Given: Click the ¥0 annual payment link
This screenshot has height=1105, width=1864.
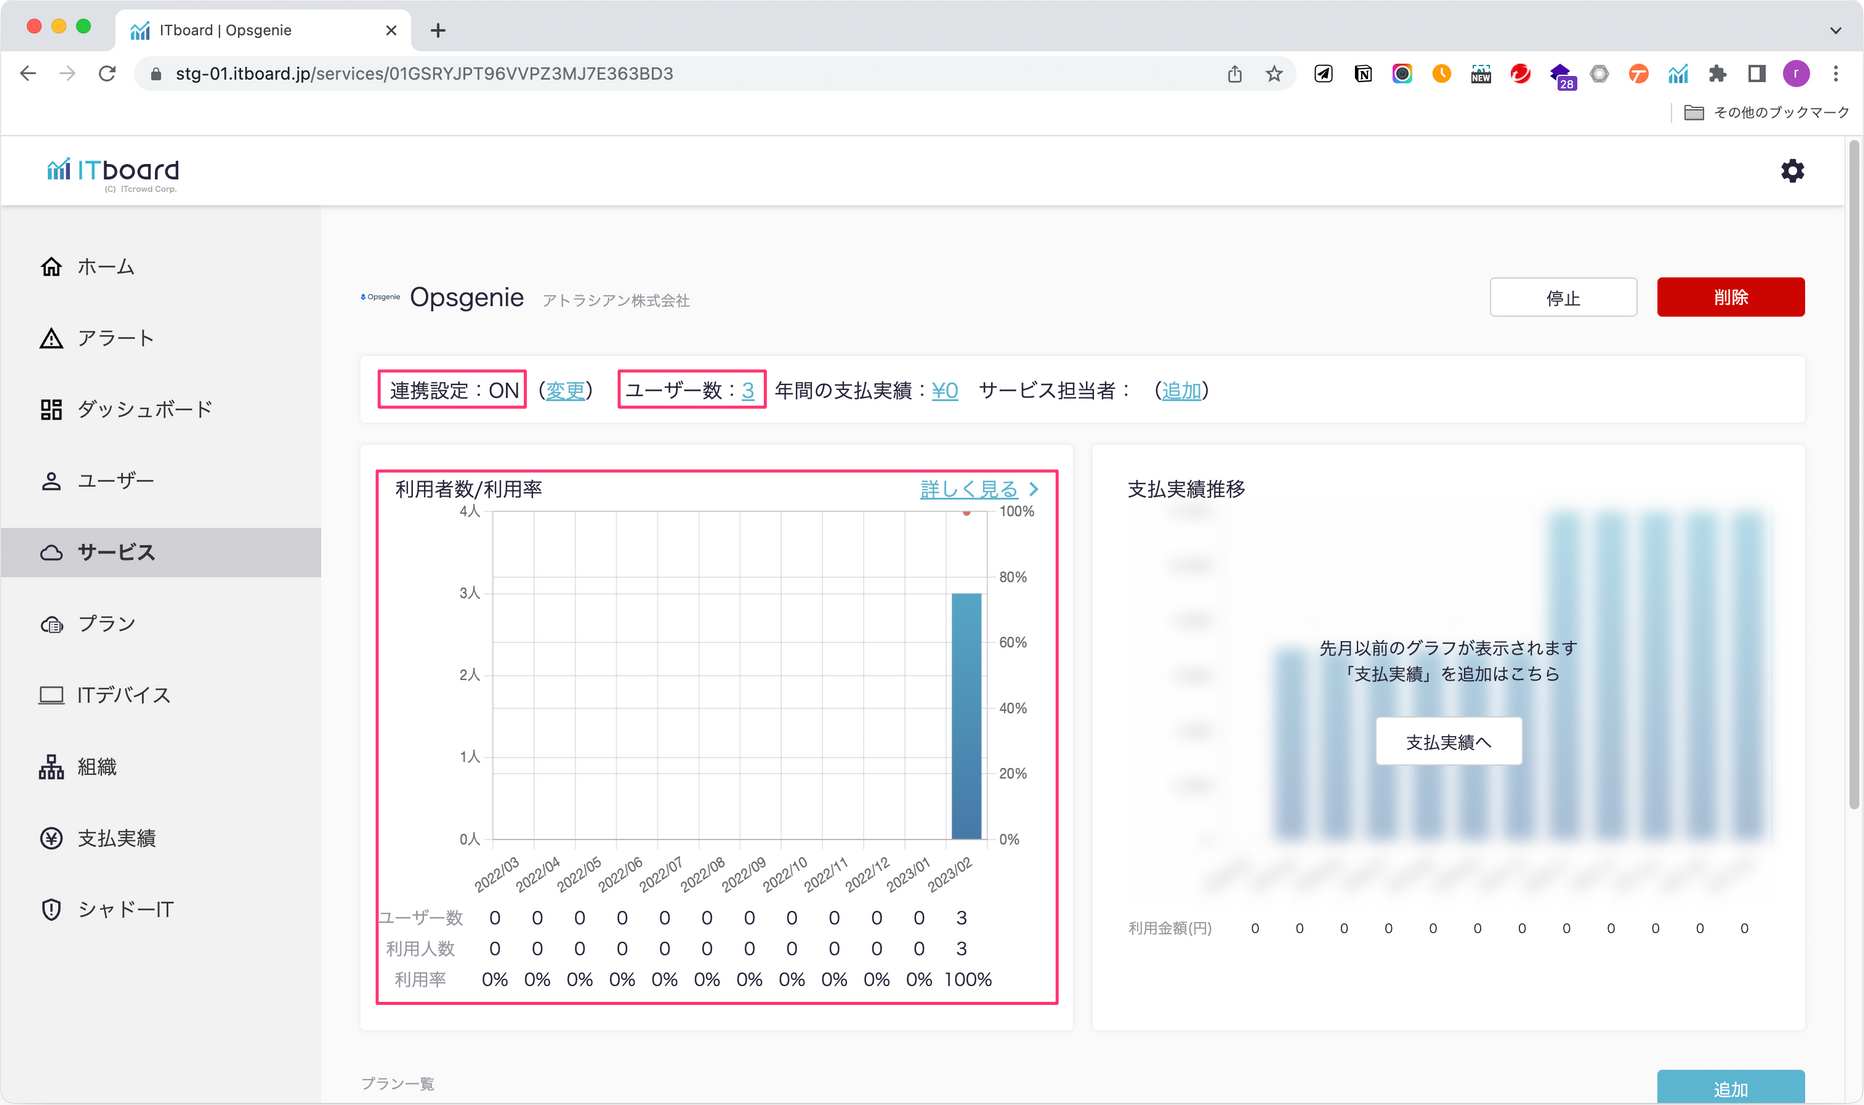Looking at the screenshot, I should [944, 391].
